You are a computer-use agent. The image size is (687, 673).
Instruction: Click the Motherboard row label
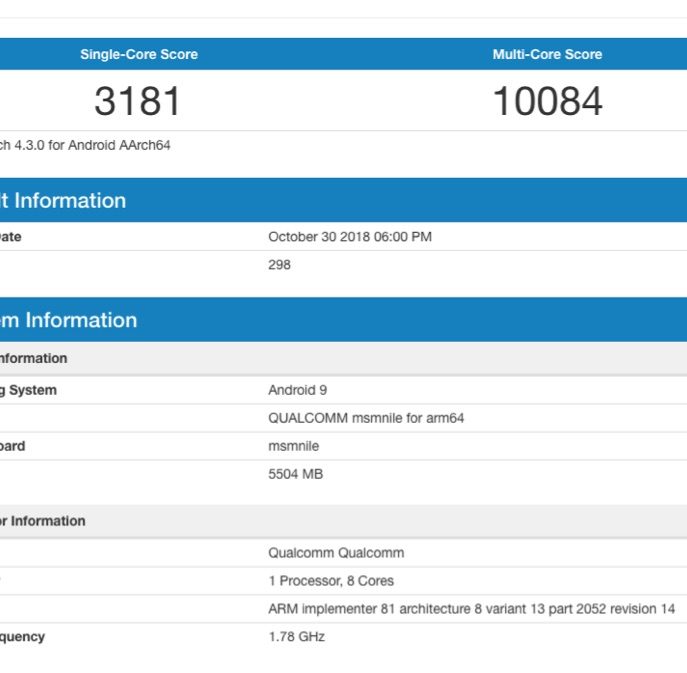coord(13,446)
